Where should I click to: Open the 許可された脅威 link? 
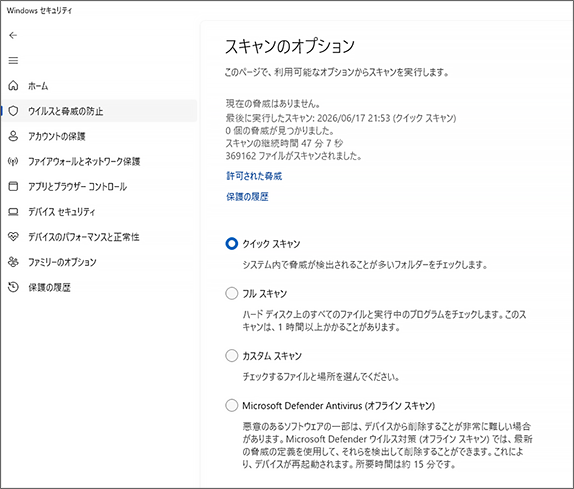pos(254,176)
